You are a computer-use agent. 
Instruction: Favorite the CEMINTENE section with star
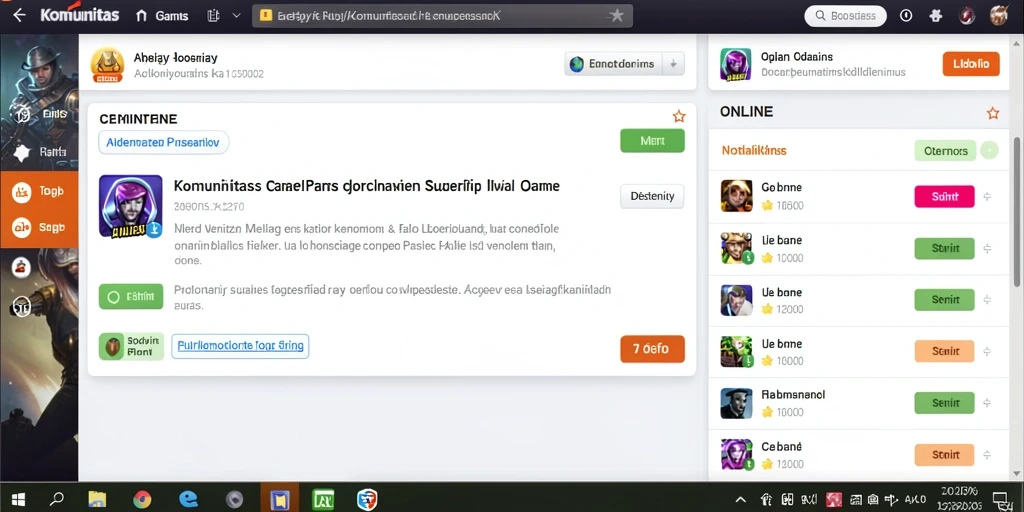pos(679,117)
